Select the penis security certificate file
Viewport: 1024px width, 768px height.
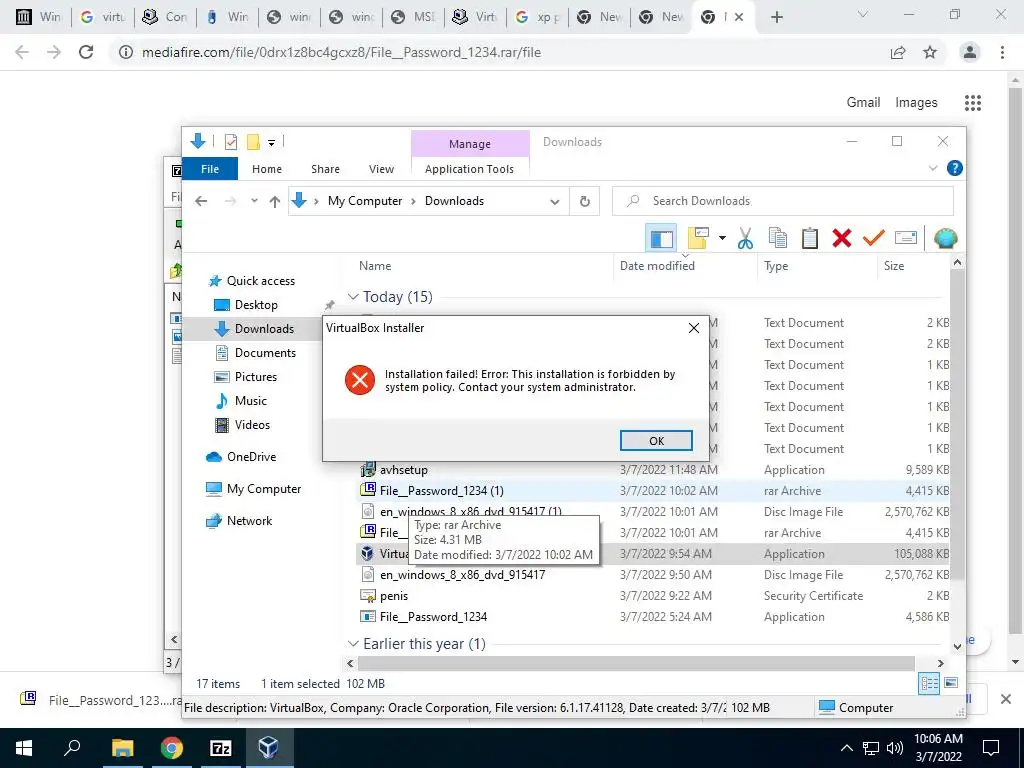coord(394,596)
